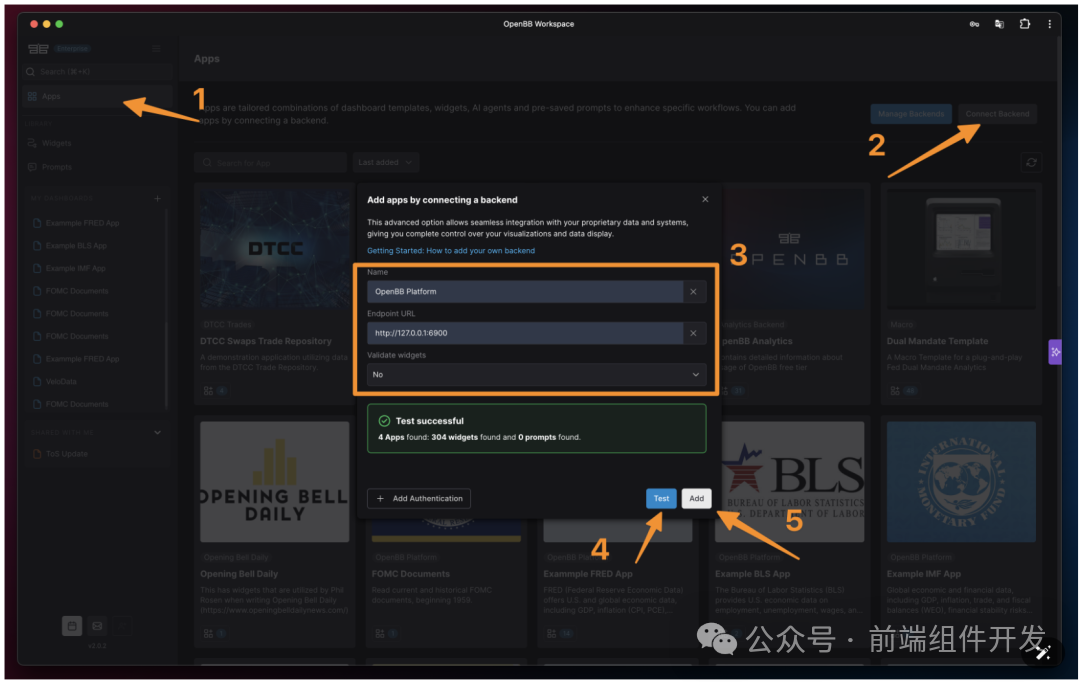Click the Macro tag on Dual Mandate card
The height and width of the screenshot is (682, 1080).
(902, 324)
